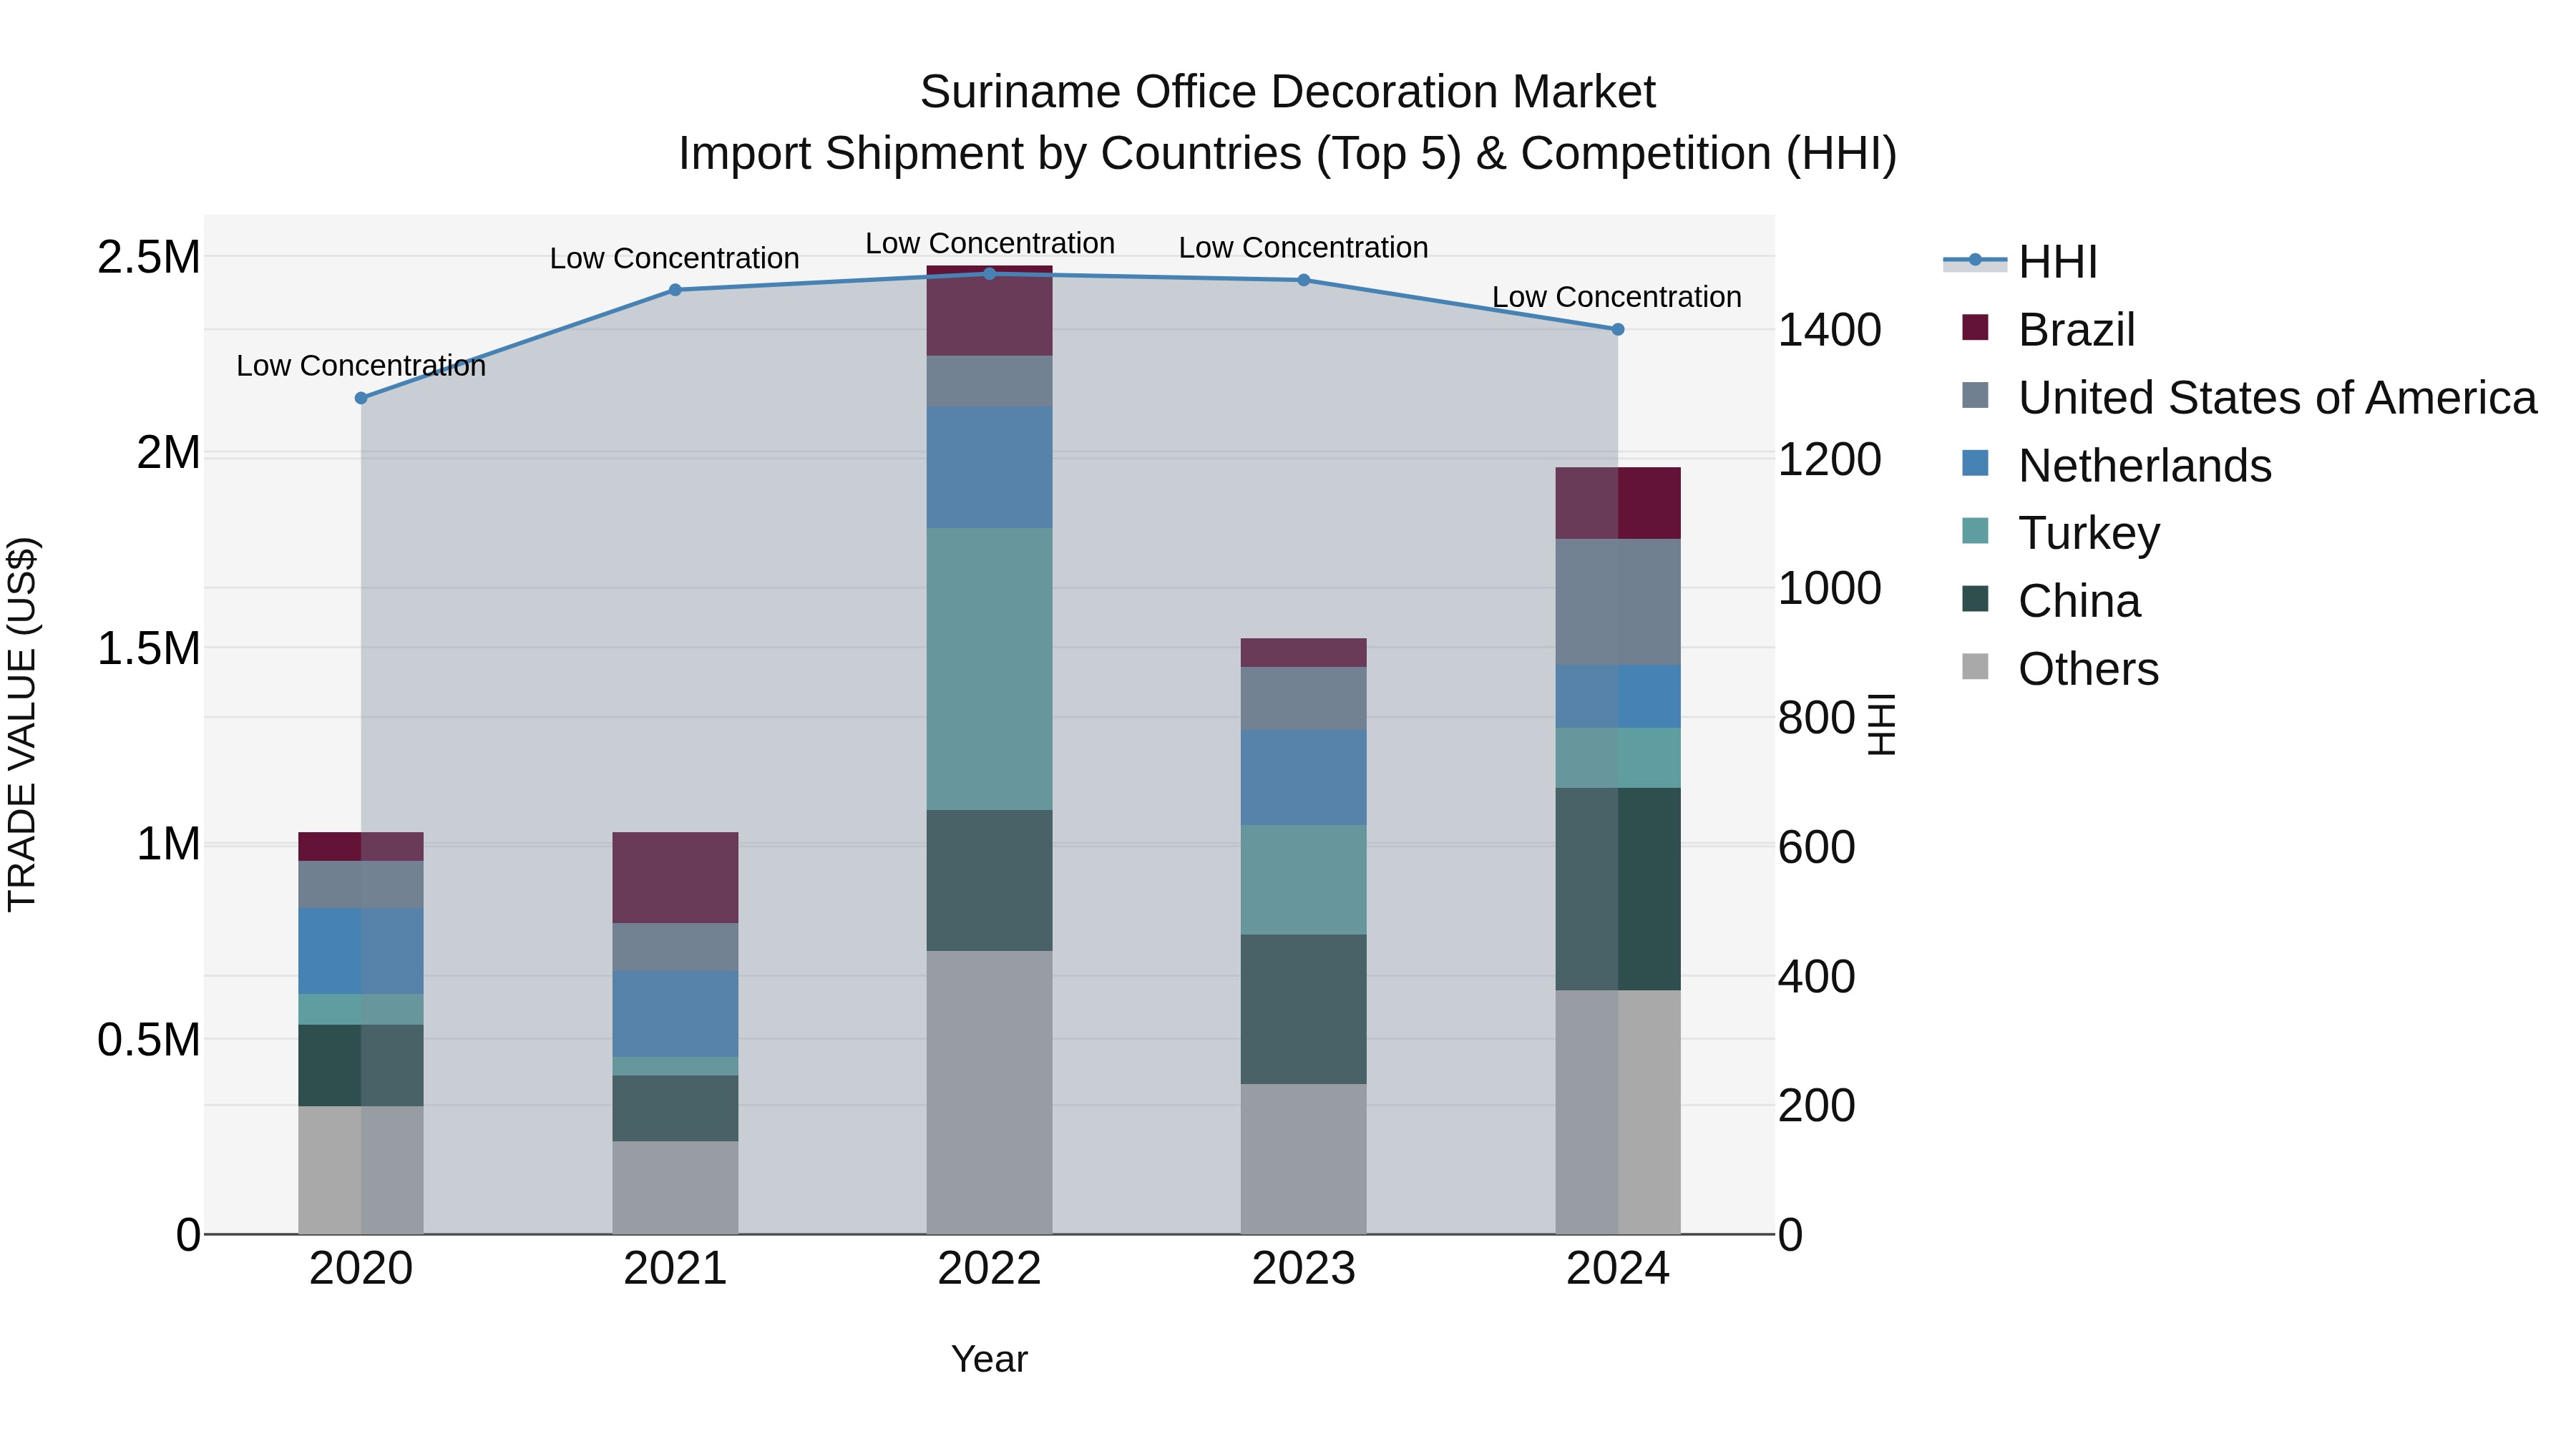Click the Brazil color swatch in legend
The height and width of the screenshot is (1449, 2576).
click(x=1975, y=327)
